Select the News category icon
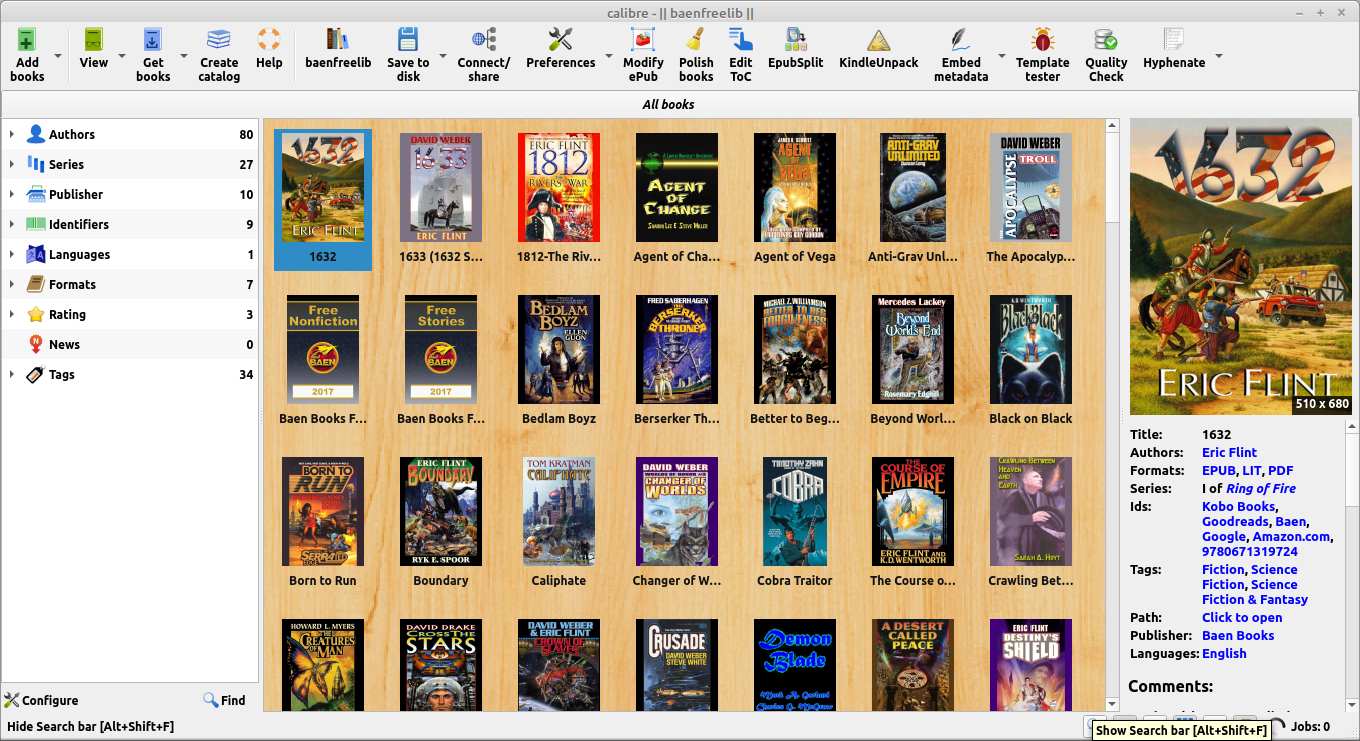 (x=36, y=344)
